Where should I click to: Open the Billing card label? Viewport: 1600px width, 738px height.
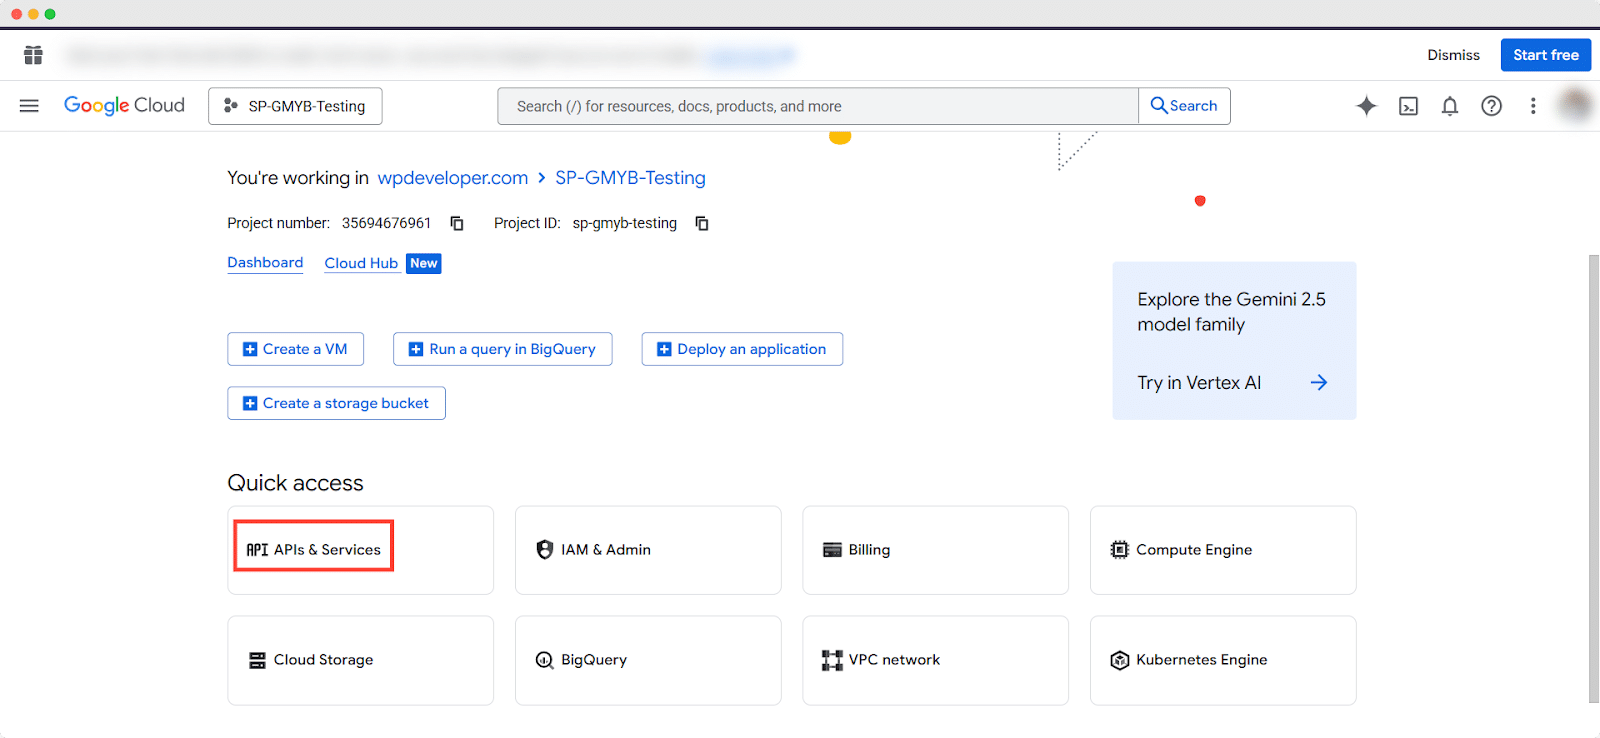coord(869,550)
